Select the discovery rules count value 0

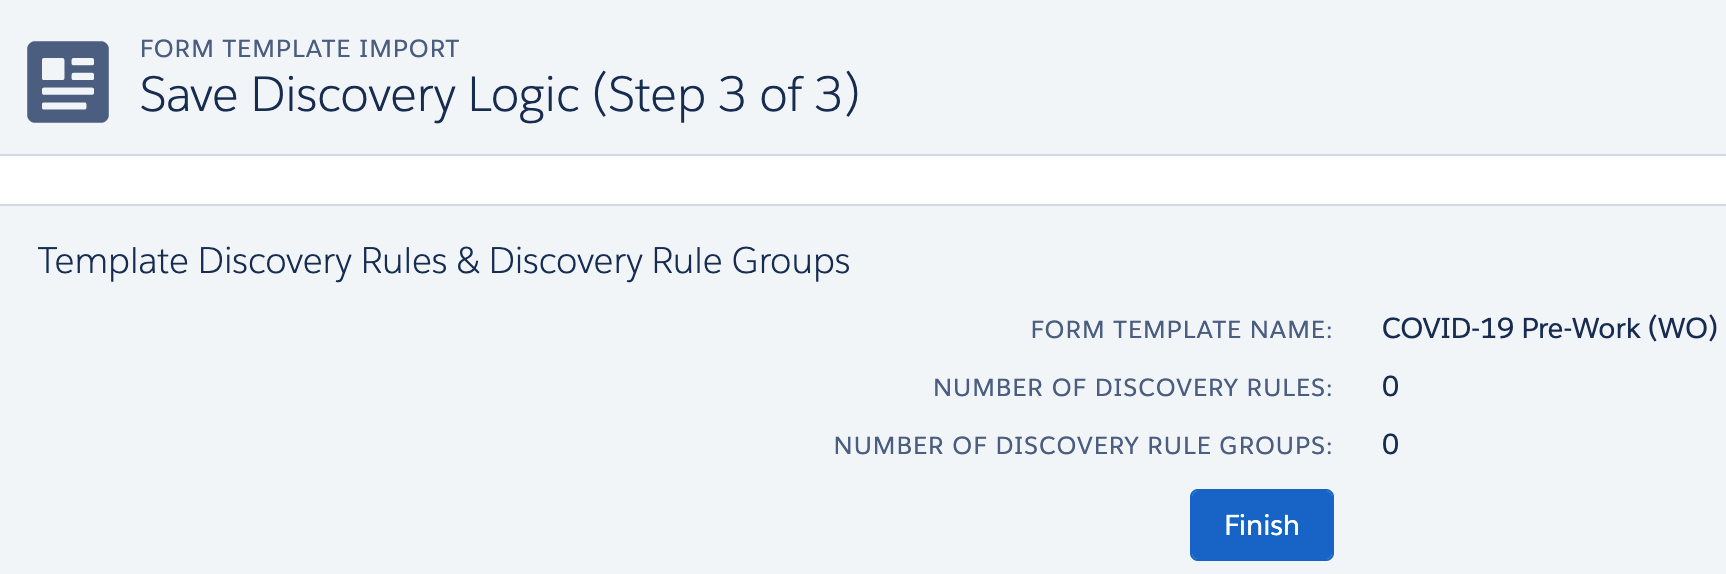point(1390,387)
